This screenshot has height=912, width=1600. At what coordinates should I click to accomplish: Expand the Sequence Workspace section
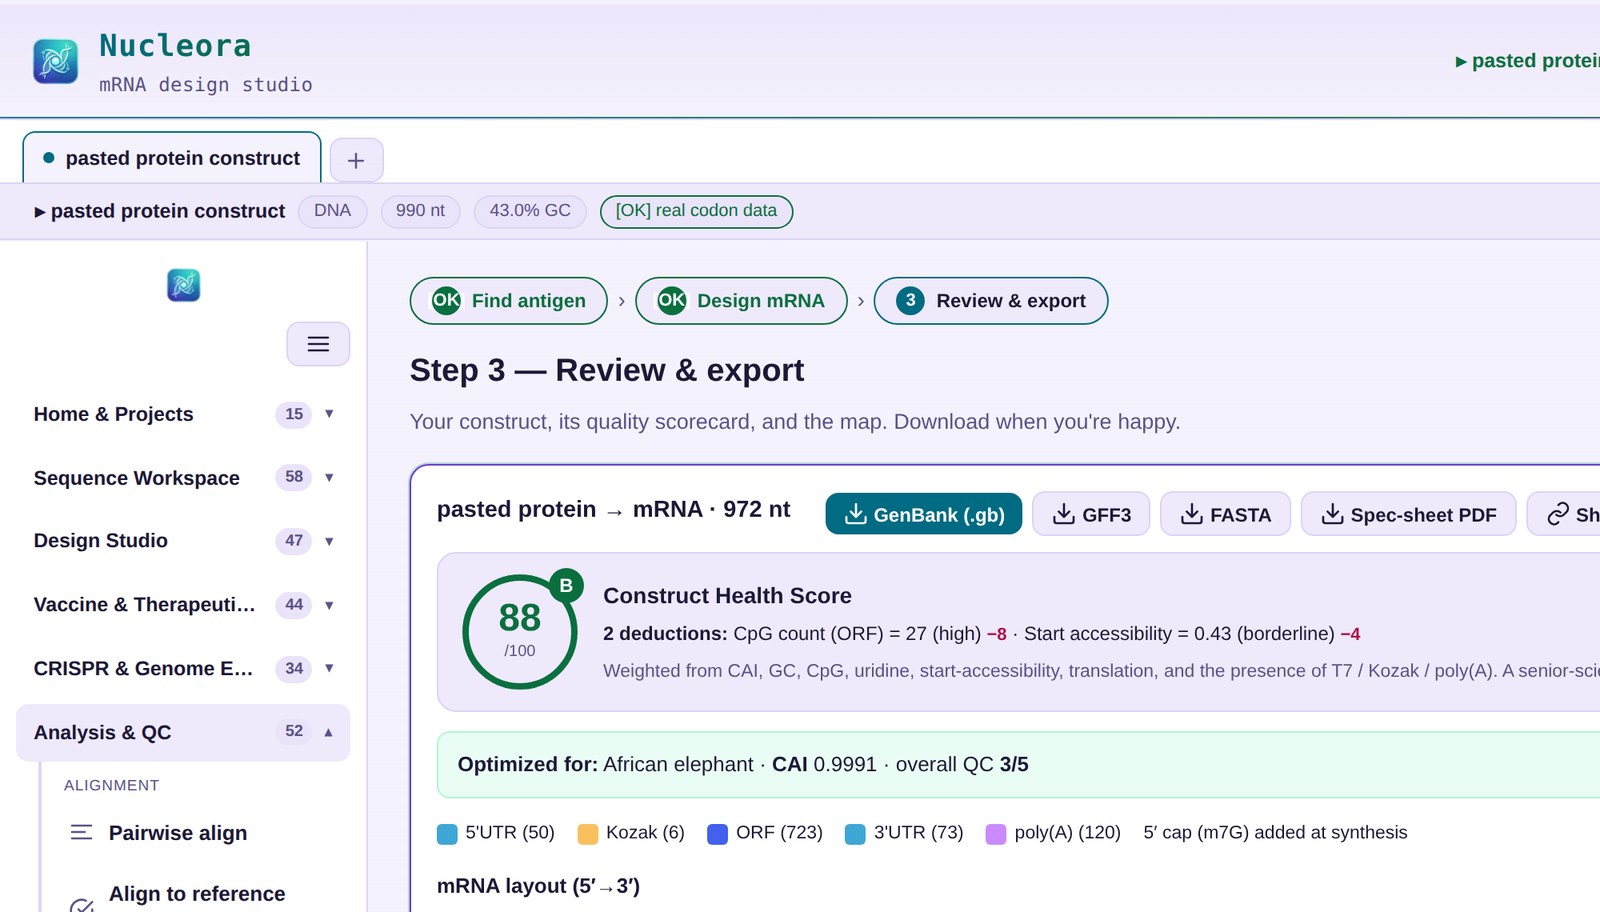pyautogui.click(x=183, y=478)
